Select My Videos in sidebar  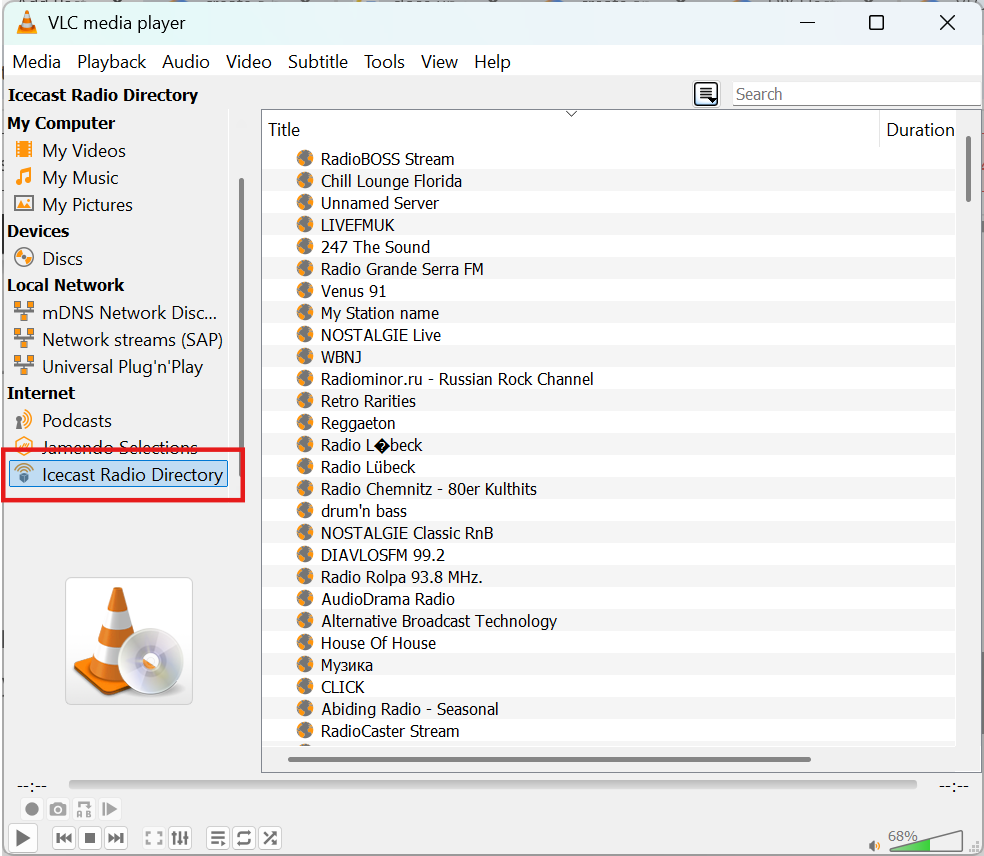(x=83, y=151)
